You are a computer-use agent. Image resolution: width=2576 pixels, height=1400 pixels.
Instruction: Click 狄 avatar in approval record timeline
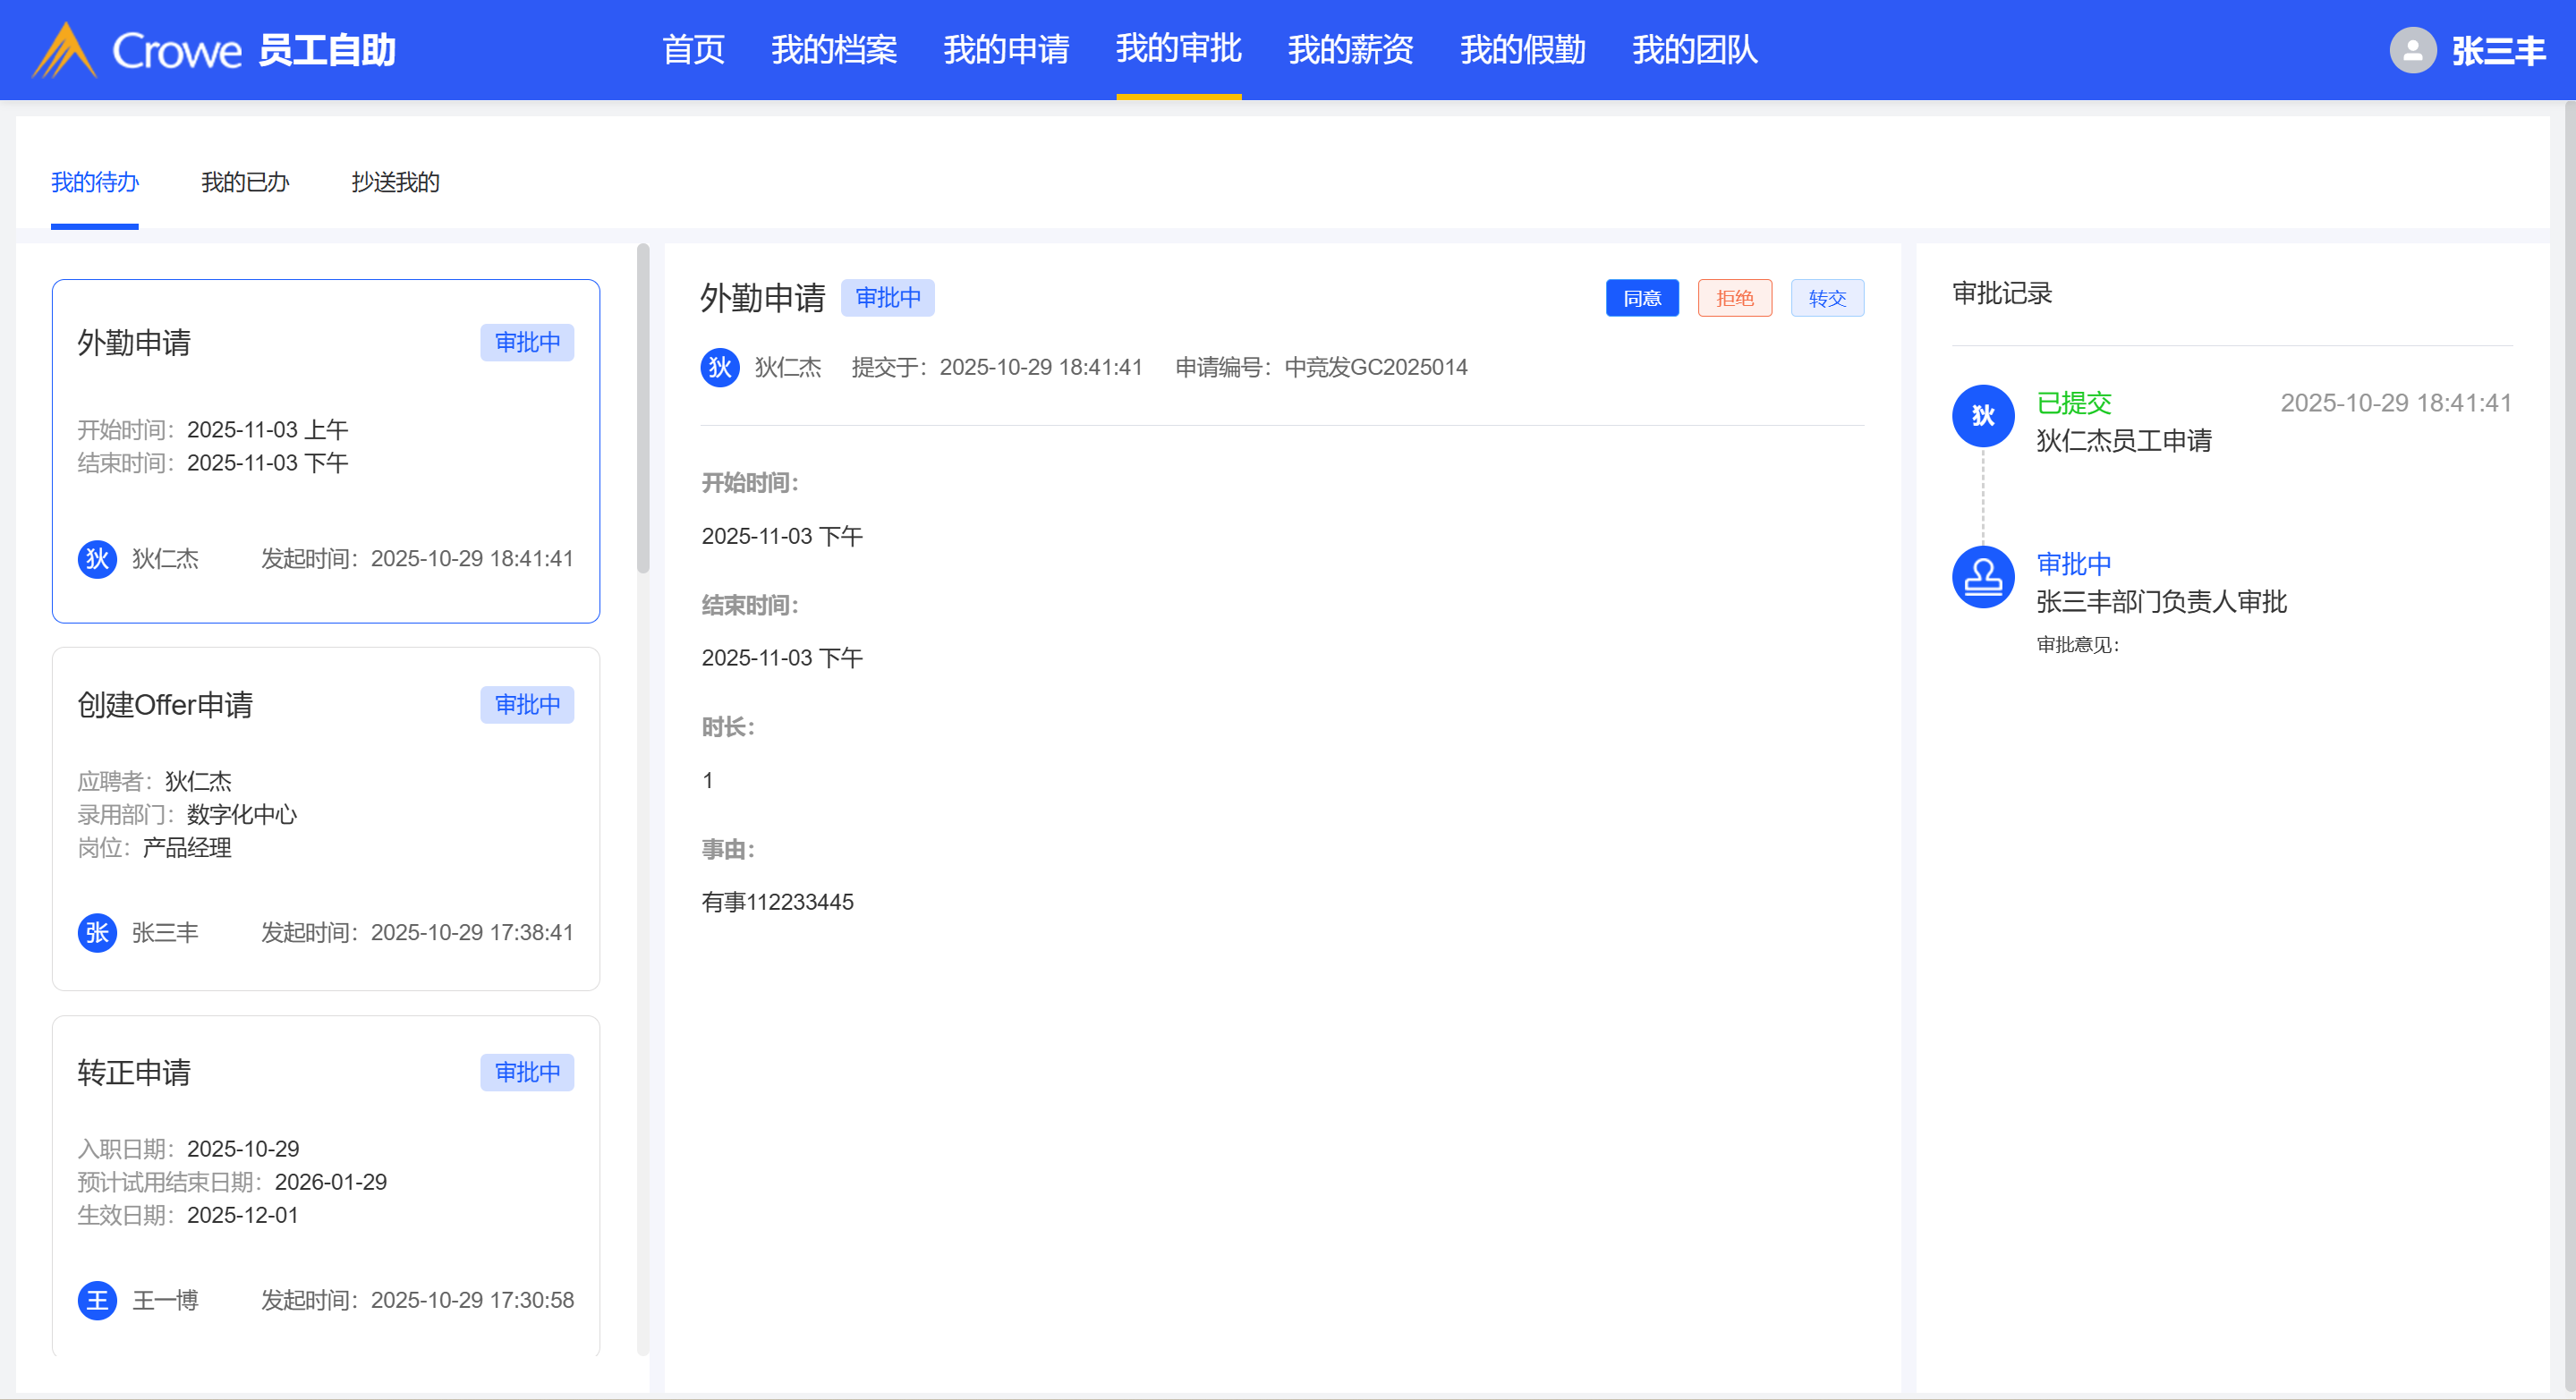click(1982, 415)
